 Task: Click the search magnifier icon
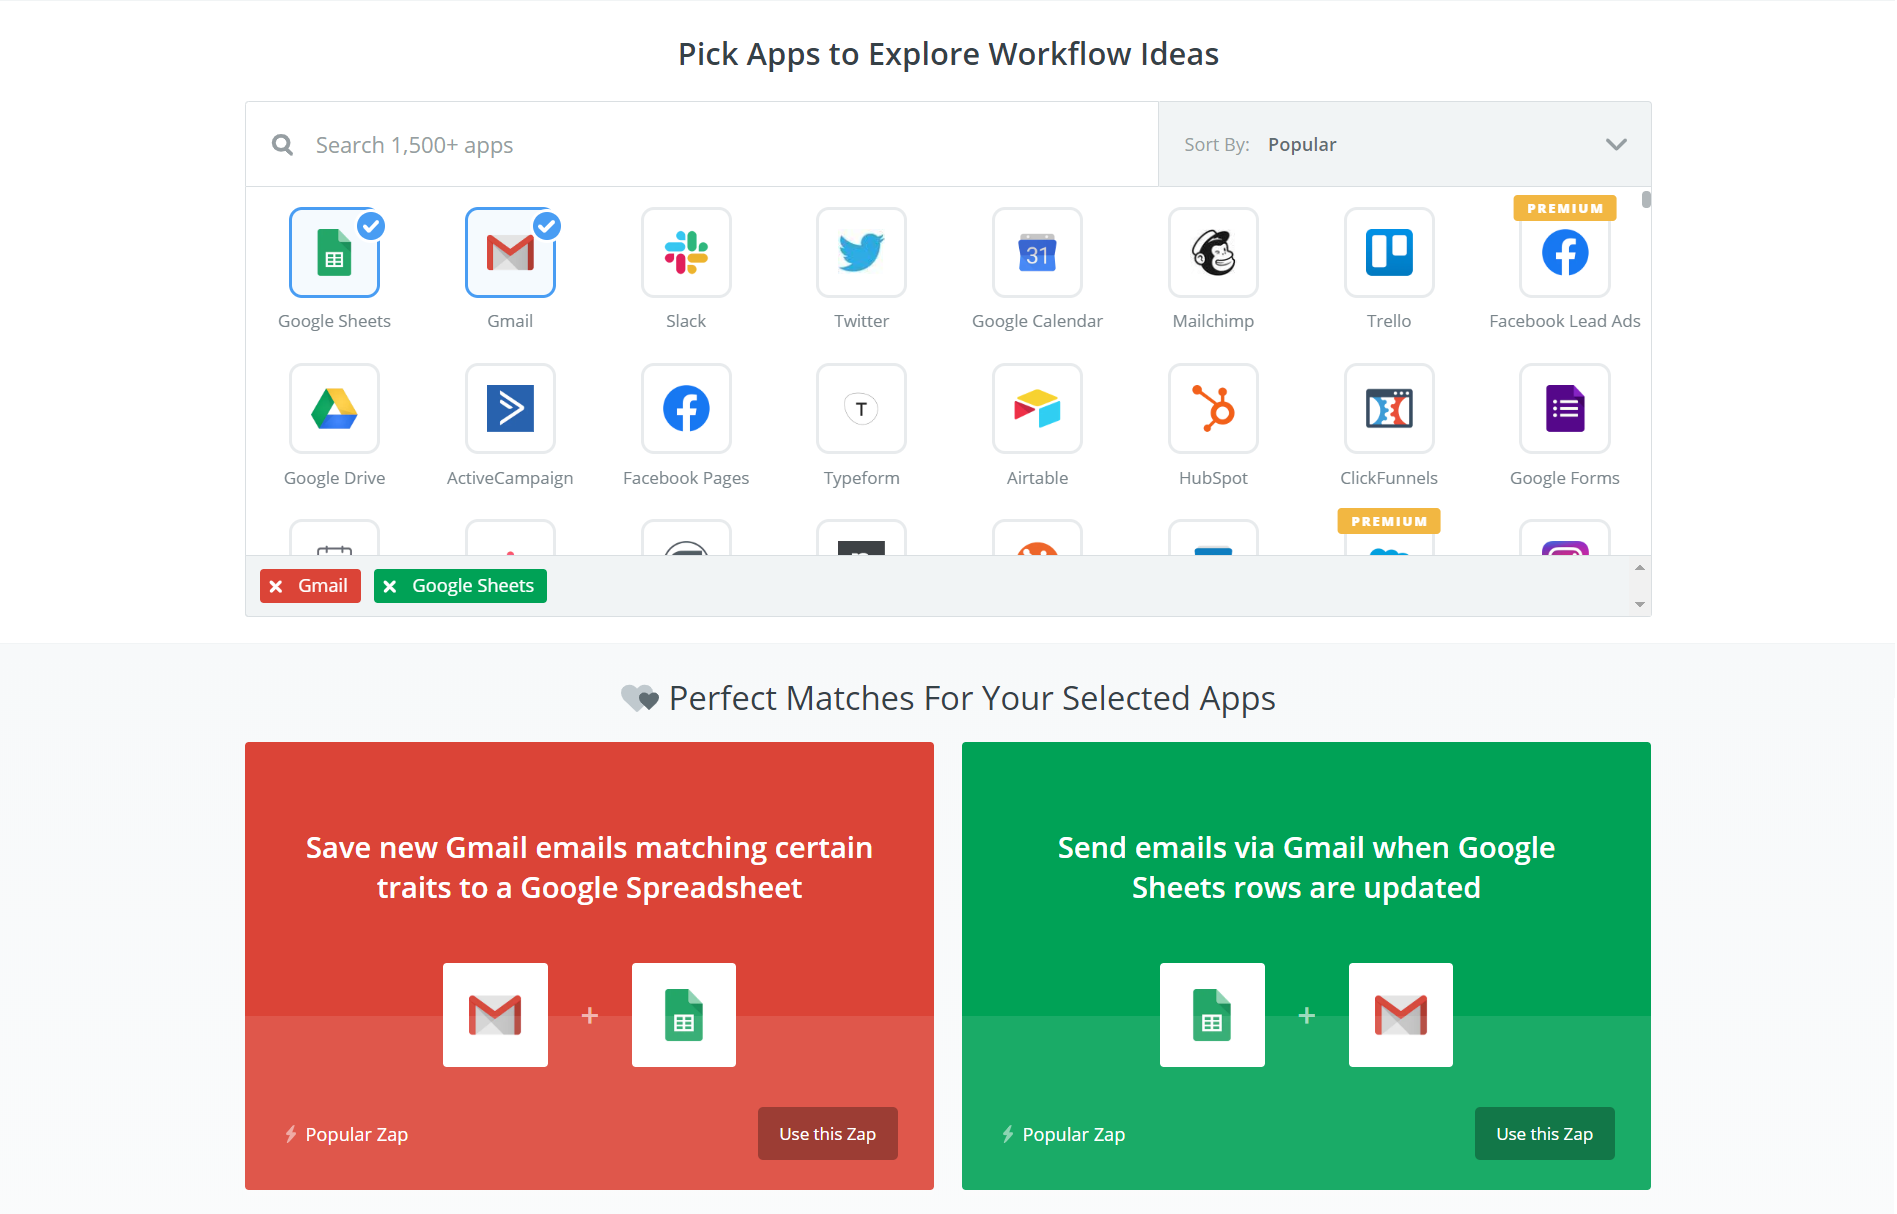click(x=283, y=145)
